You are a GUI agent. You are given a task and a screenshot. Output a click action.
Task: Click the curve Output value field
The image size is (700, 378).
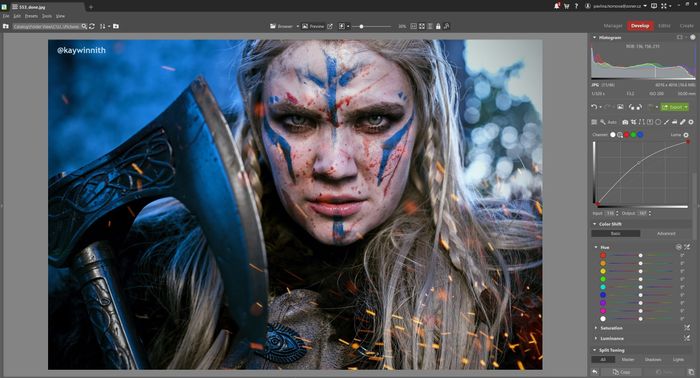click(x=642, y=213)
